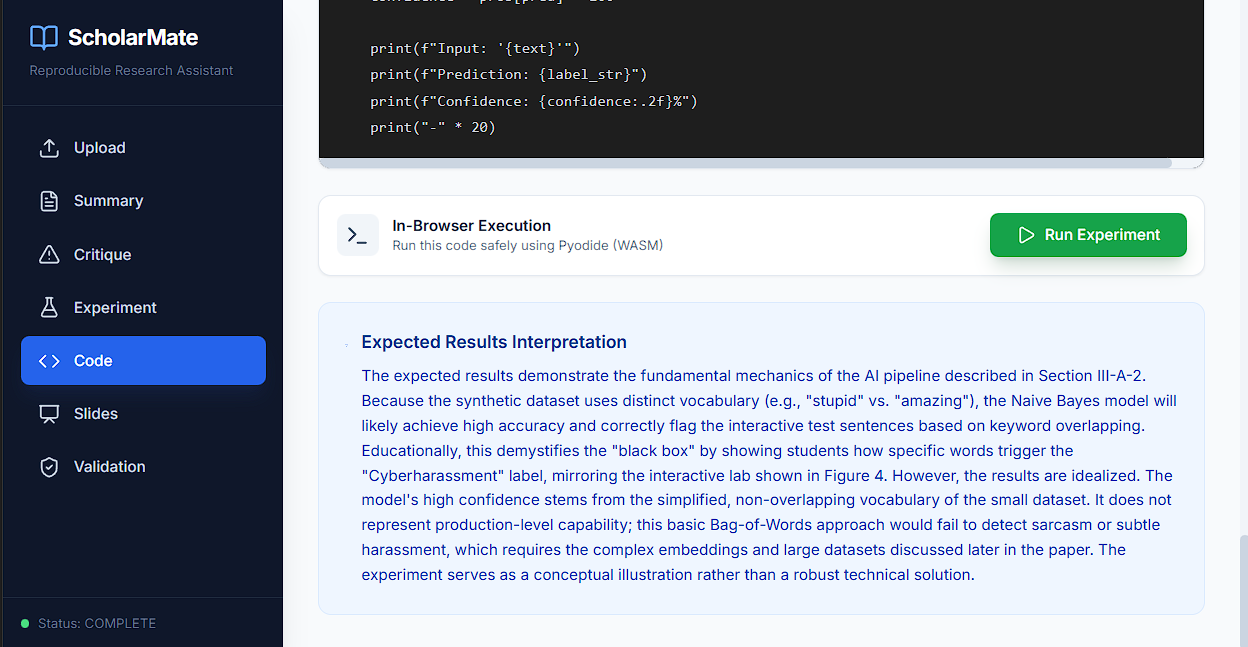
Task: Click the ScholarMate open-book logo icon
Action: pyautogui.click(x=44, y=38)
